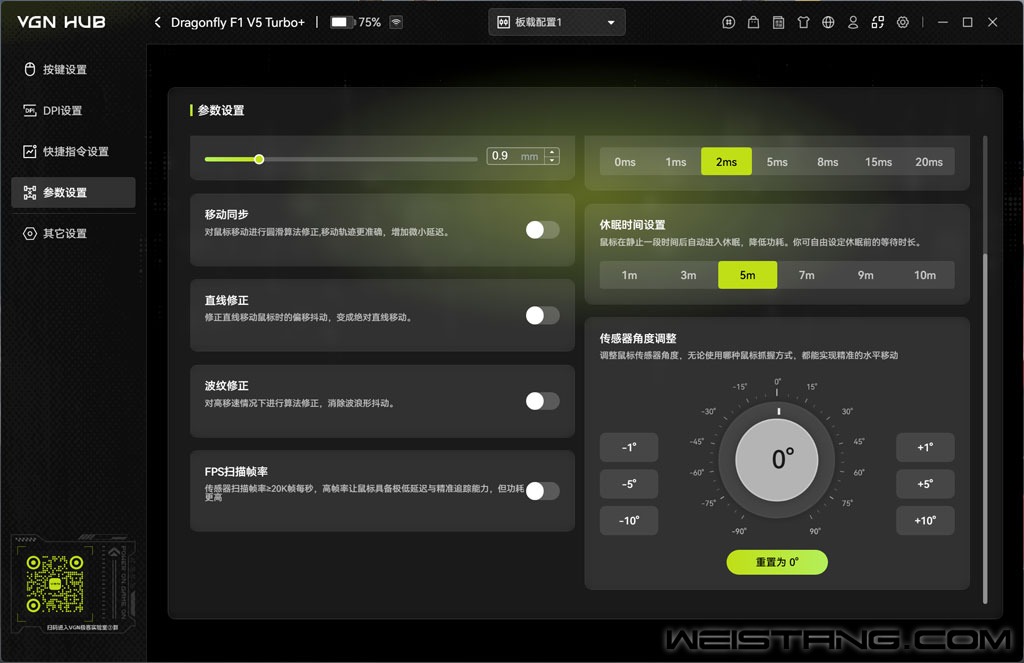The image size is (1024, 663).
Task: Set sleep time to 7m
Action: 807,275
